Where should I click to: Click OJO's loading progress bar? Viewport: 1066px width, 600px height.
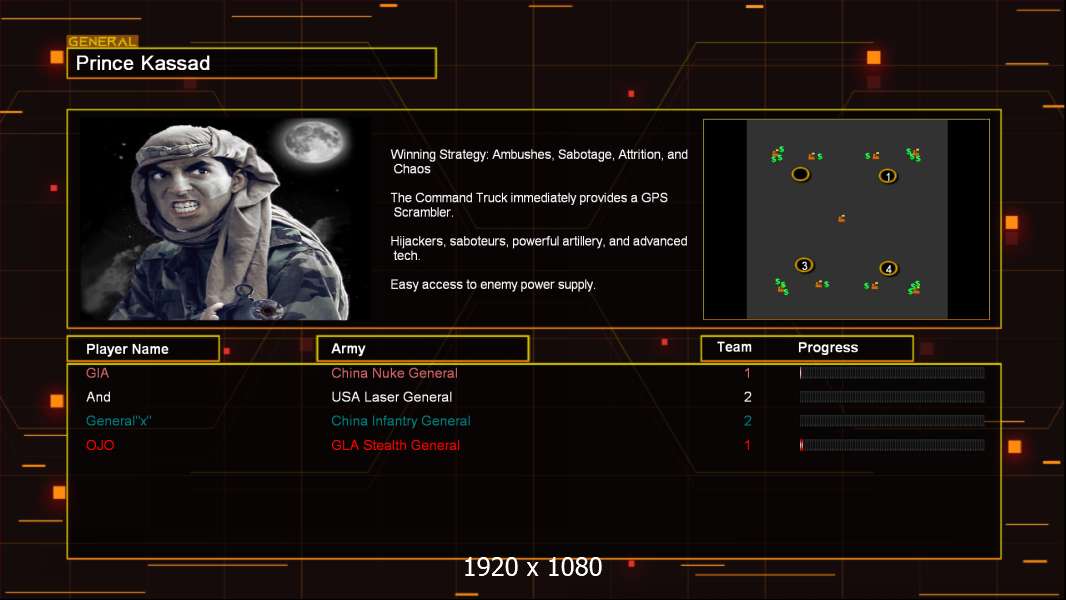pos(892,445)
